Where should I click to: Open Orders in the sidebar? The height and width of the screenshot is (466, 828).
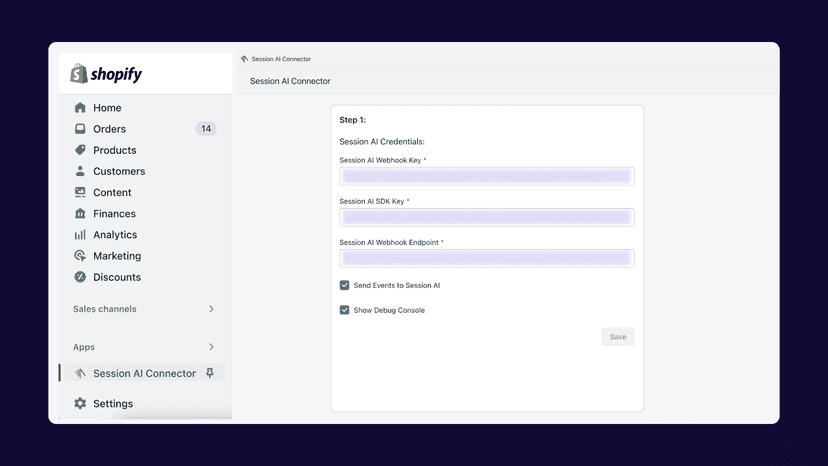pos(109,129)
